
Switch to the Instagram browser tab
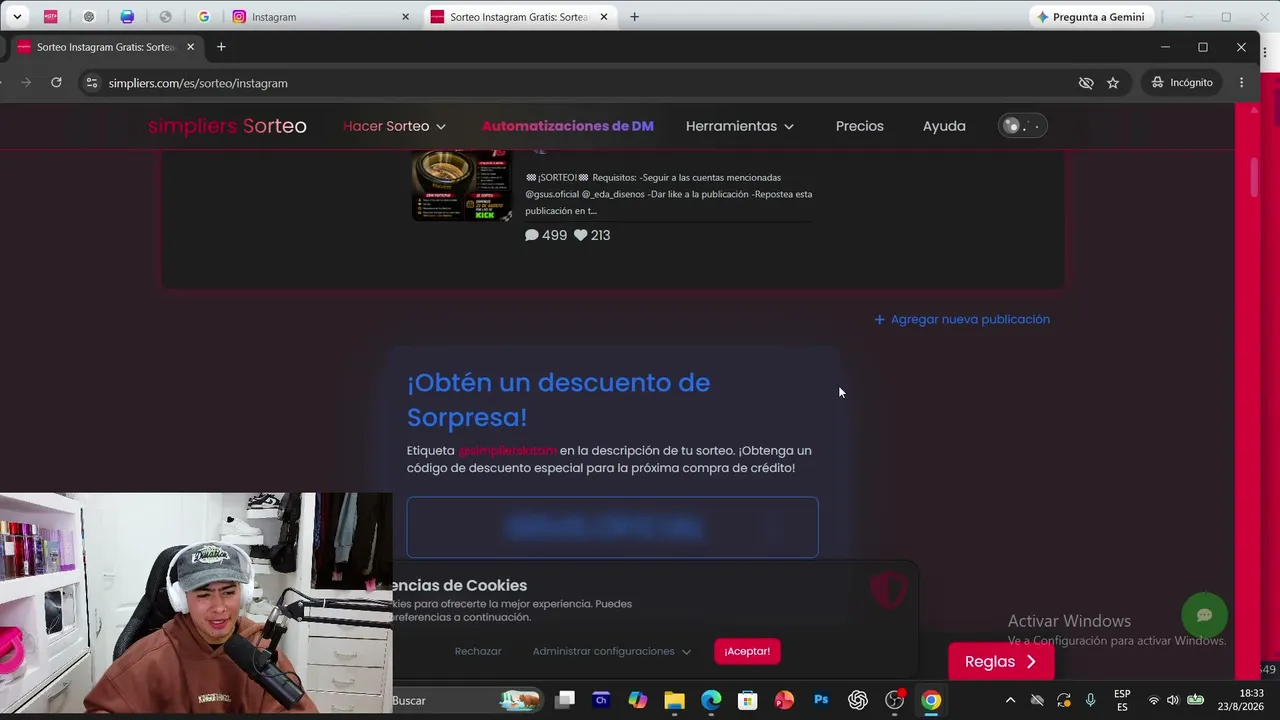[320, 17]
